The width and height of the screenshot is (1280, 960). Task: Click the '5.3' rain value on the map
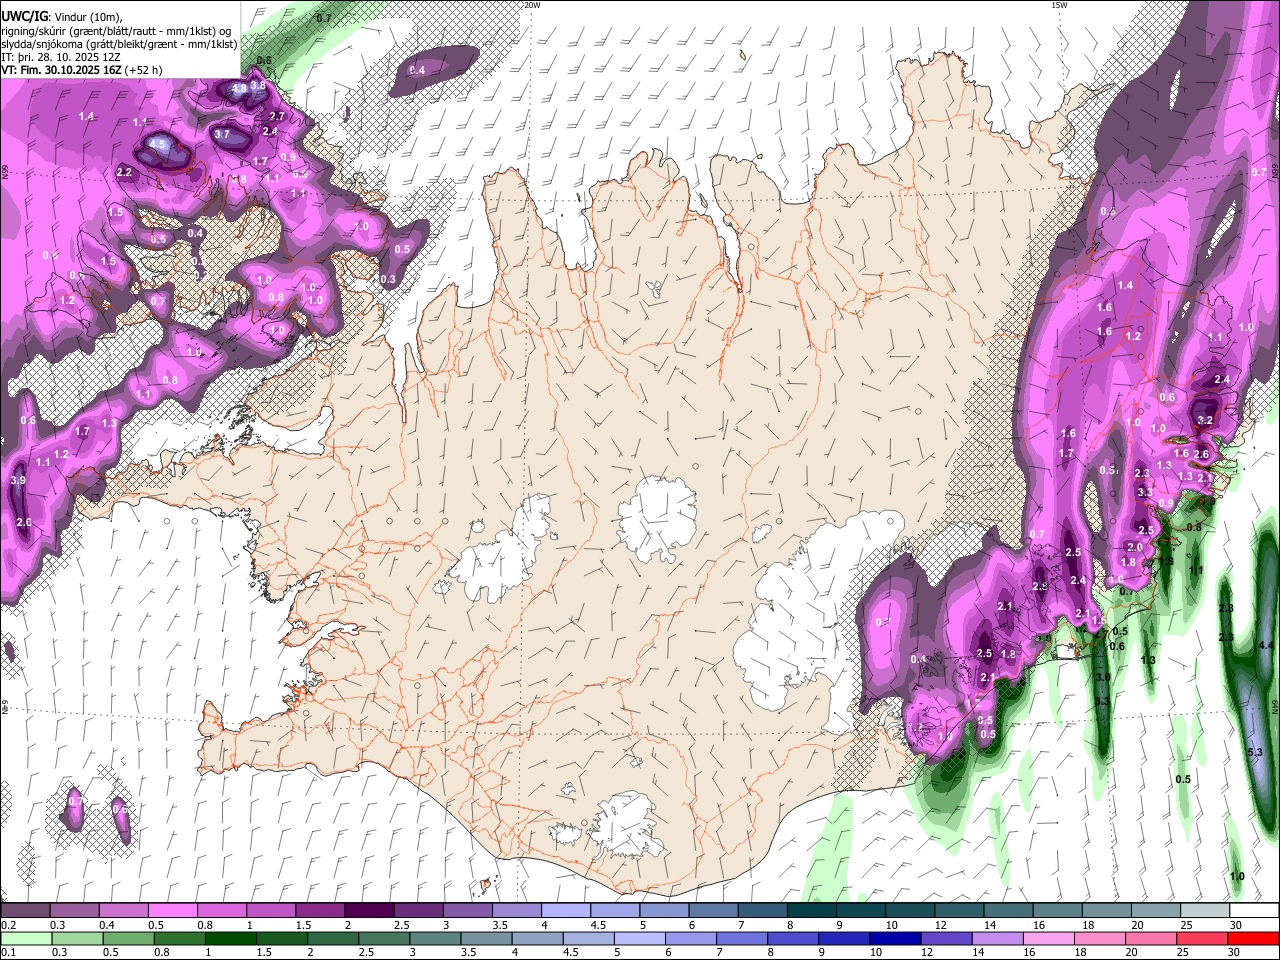click(x=1255, y=752)
